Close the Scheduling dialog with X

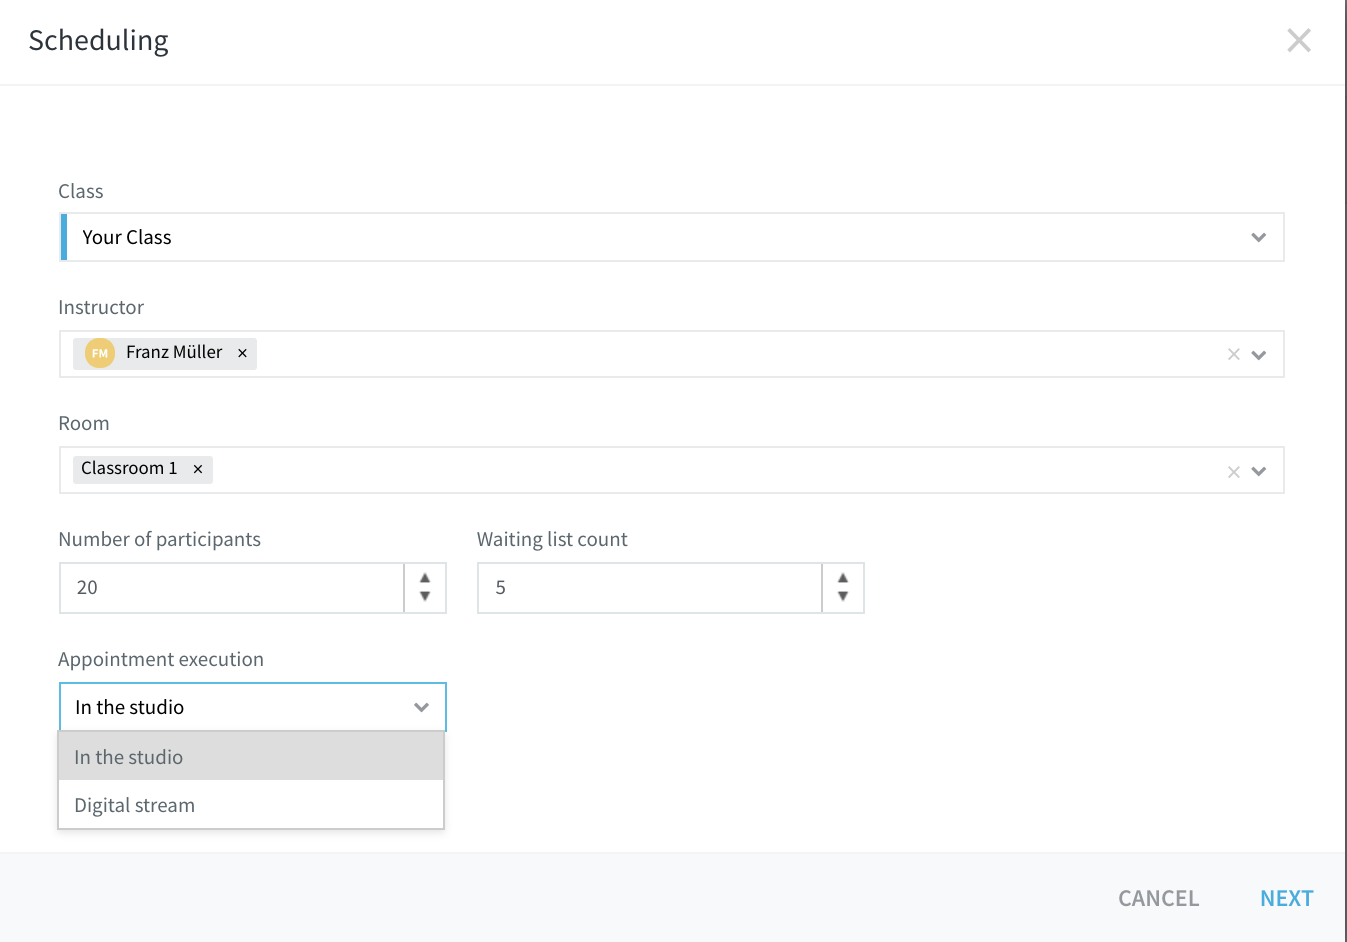coord(1298,40)
